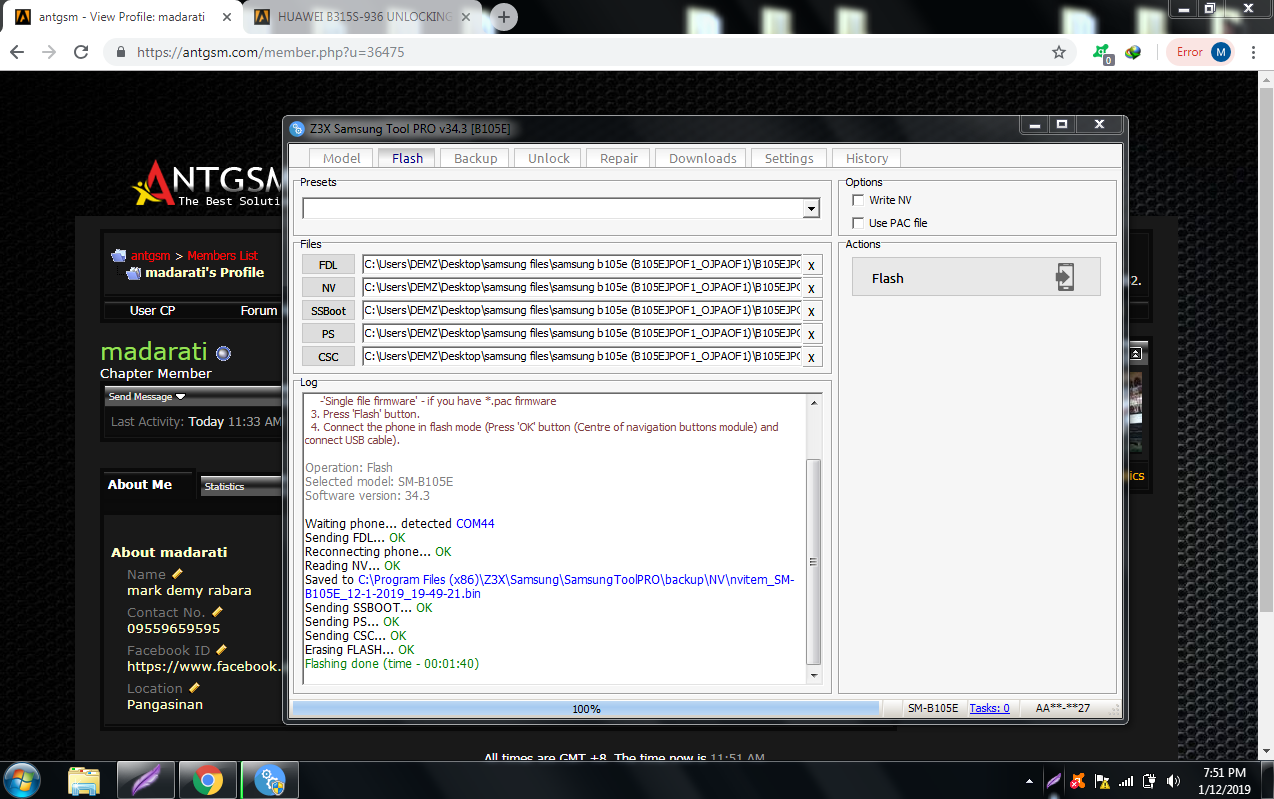Image resolution: width=1274 pixels, height=799 pixels.
Task: Edit Name field pencil icon
Action: click(x=178, y=574)
